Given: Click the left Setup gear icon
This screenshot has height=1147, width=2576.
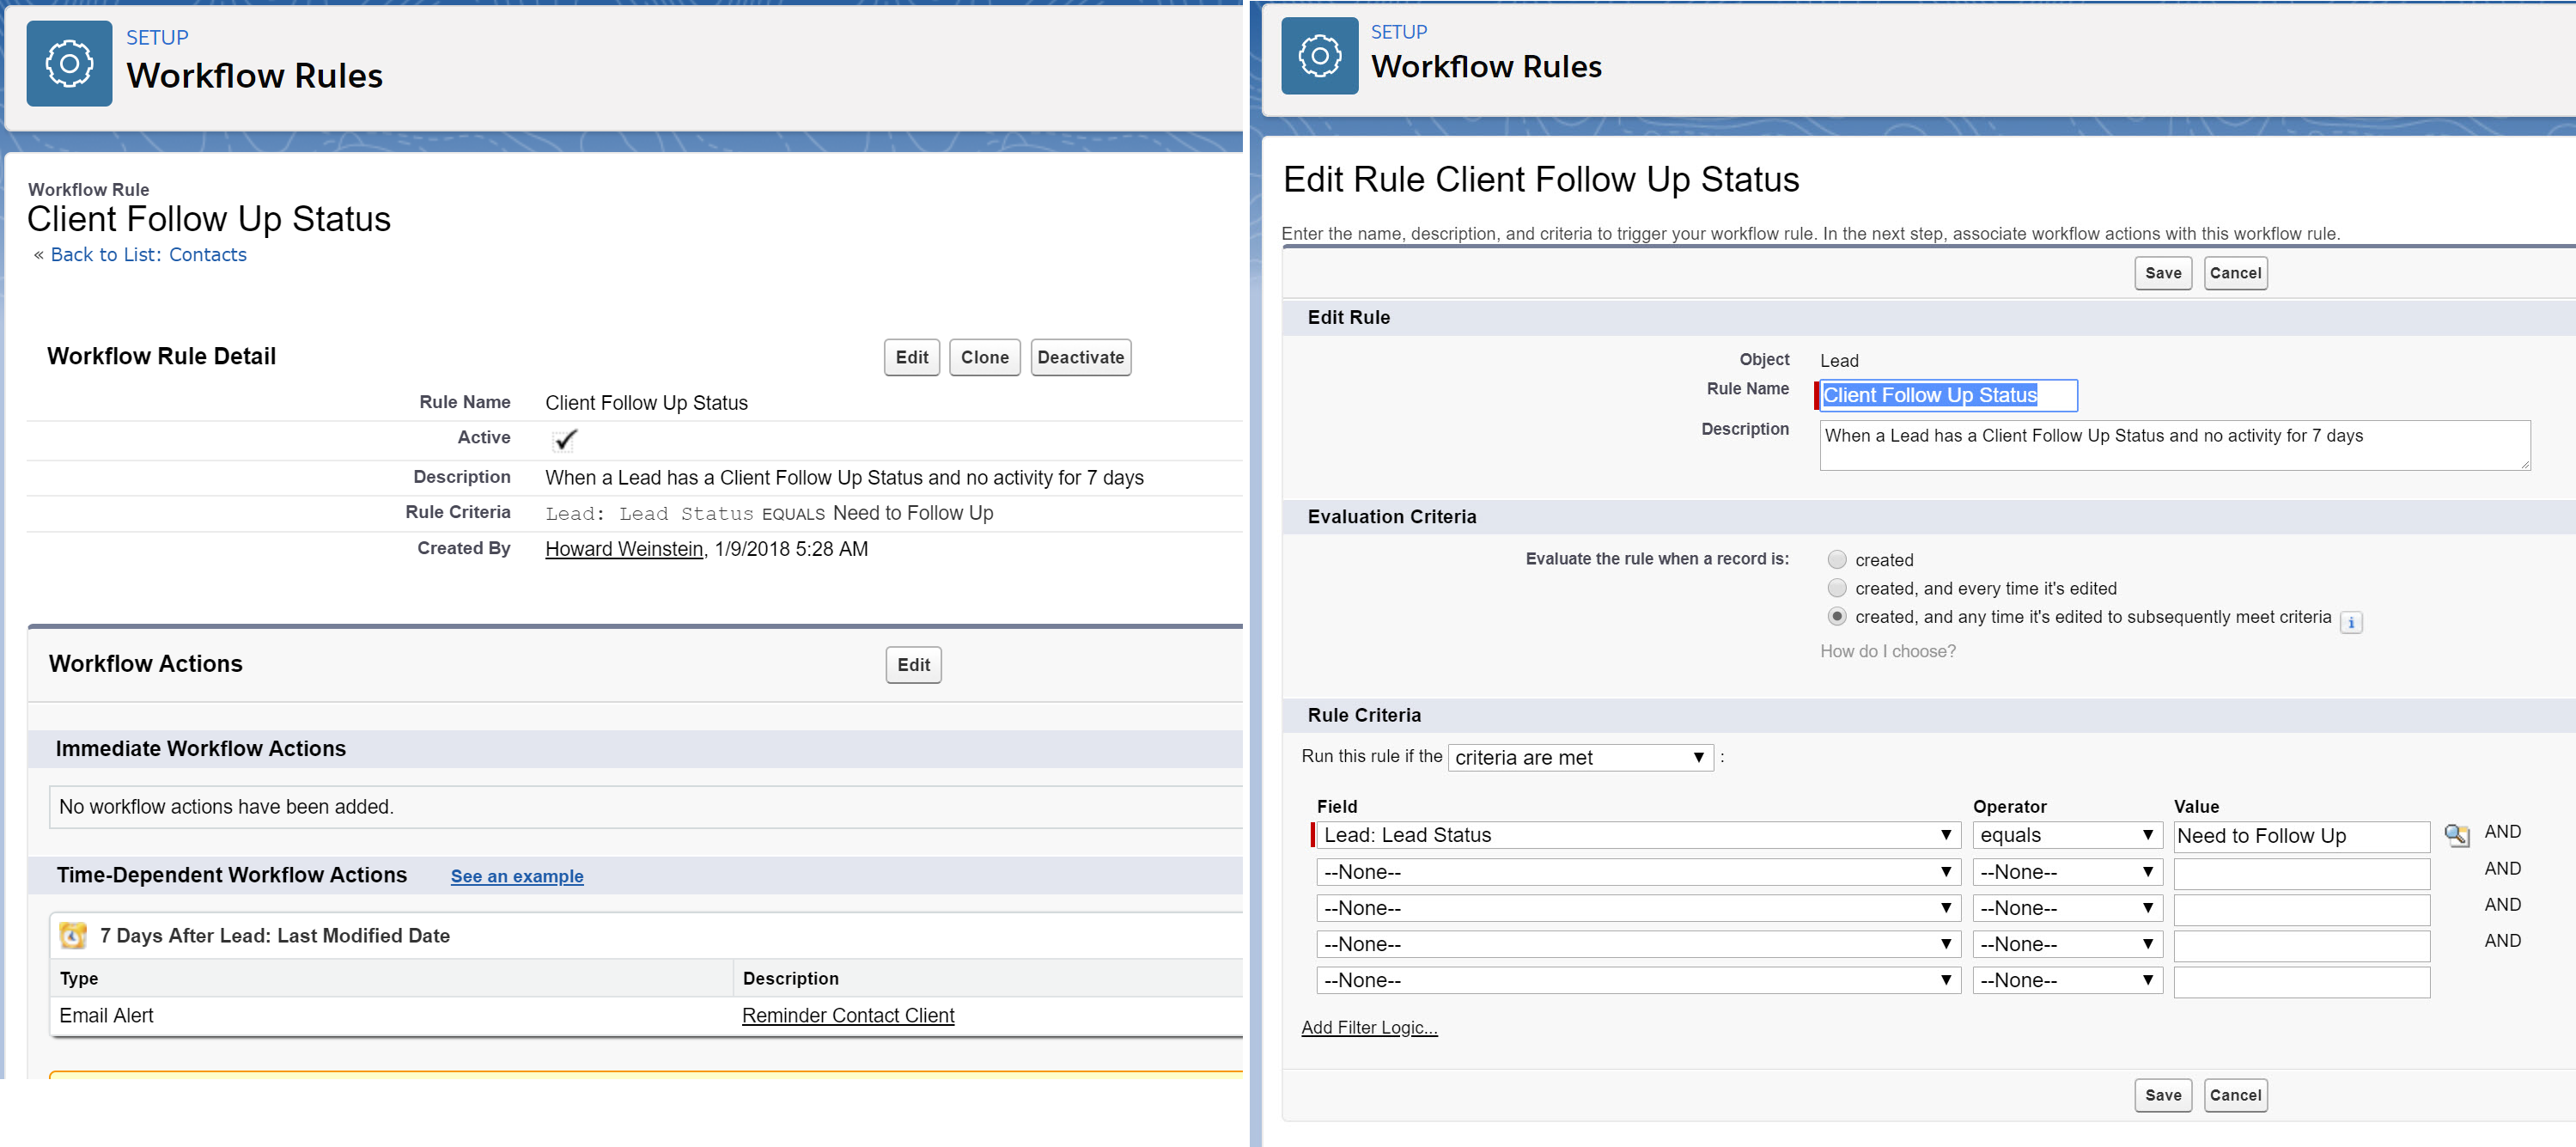Looking at the screenshot, I should (69, 64).
